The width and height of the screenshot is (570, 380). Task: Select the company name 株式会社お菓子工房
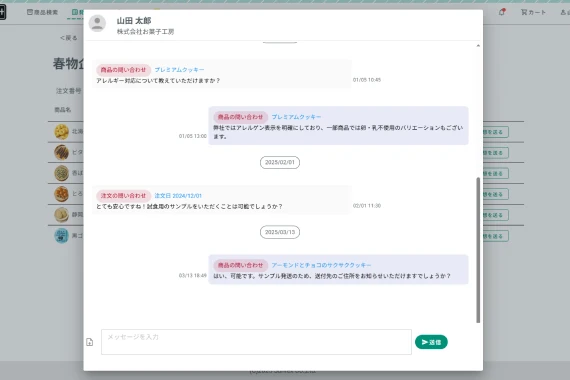[145, 32]
